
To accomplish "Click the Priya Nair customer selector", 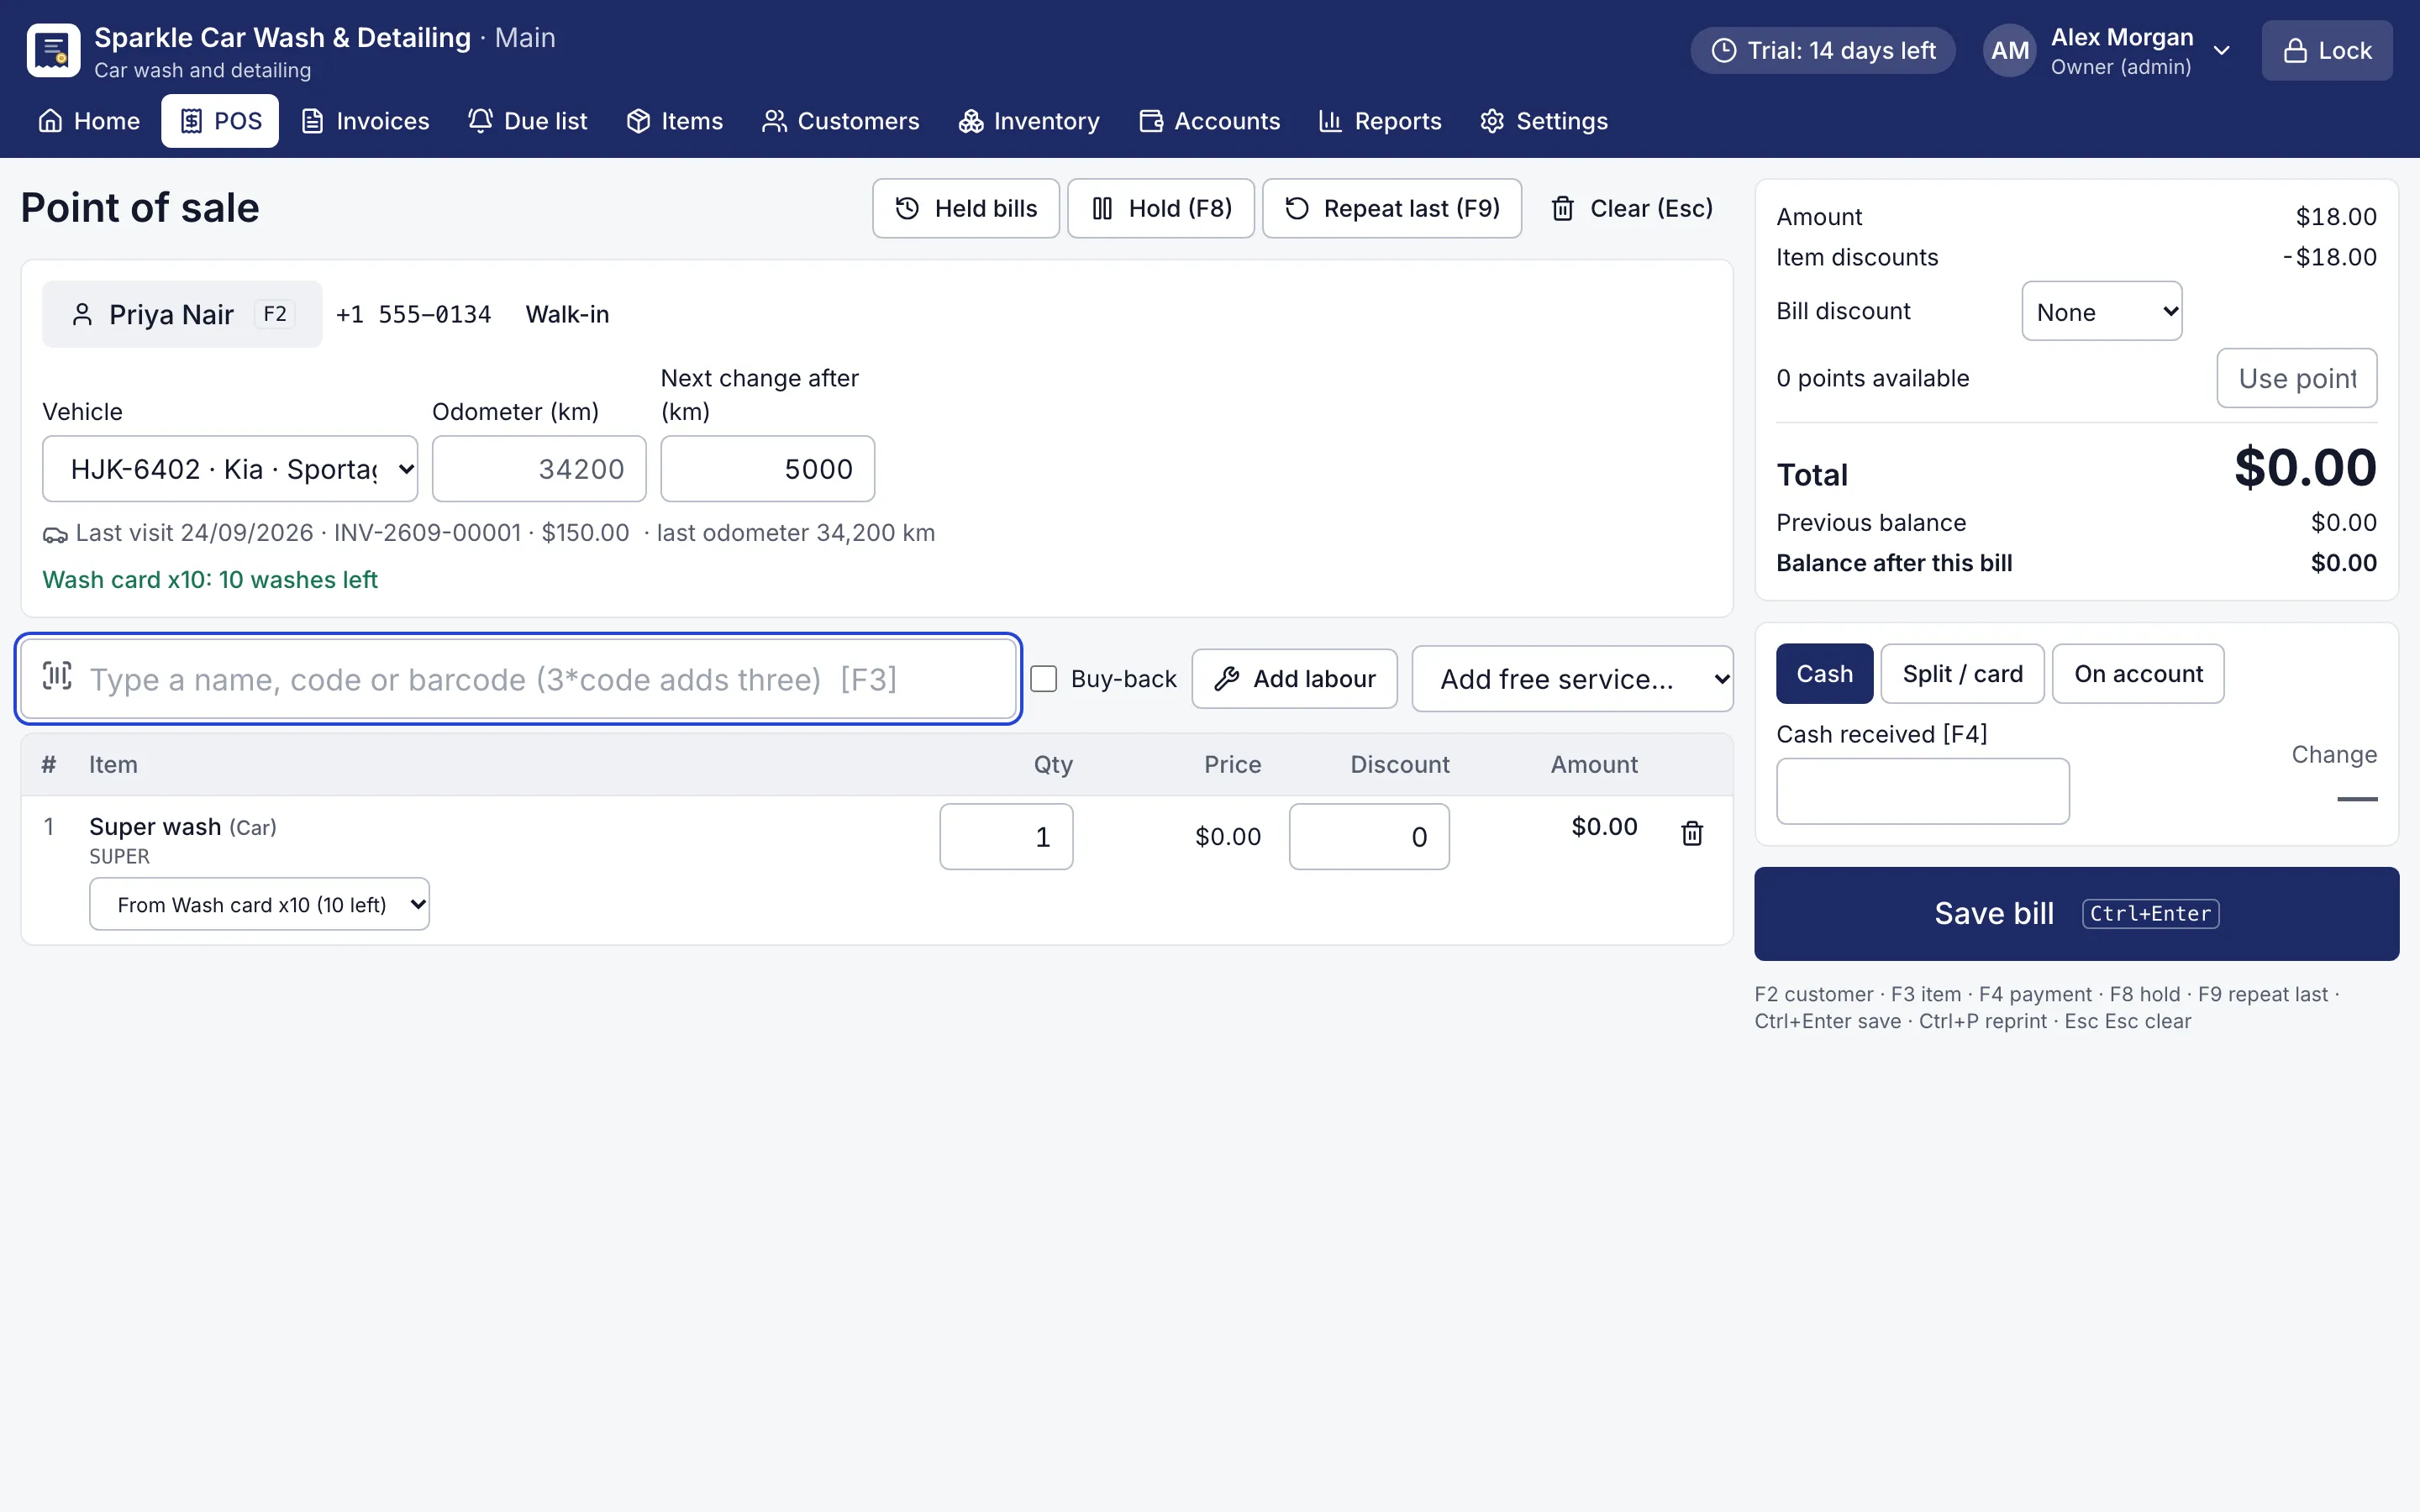I will coord(182,314).
